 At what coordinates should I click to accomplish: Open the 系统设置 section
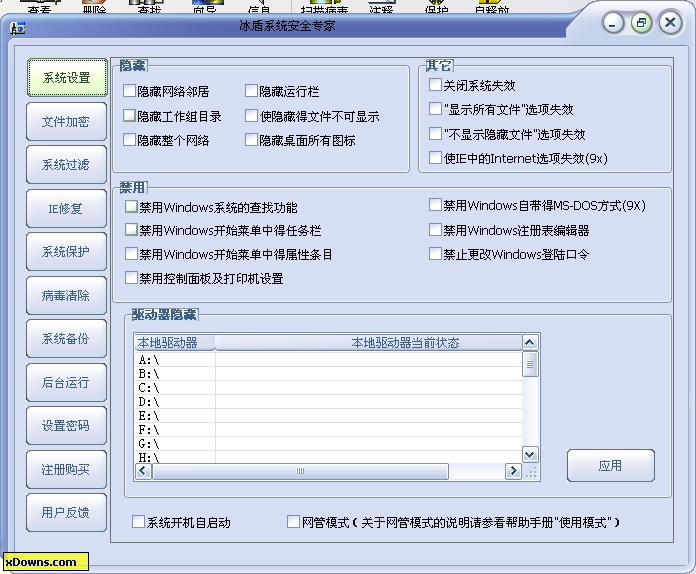67,78
